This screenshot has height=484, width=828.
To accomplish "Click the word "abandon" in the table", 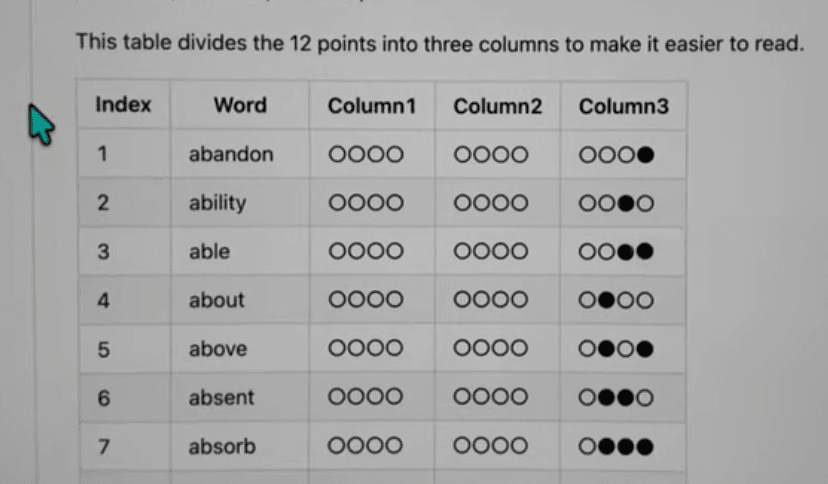I will (231, 154).
